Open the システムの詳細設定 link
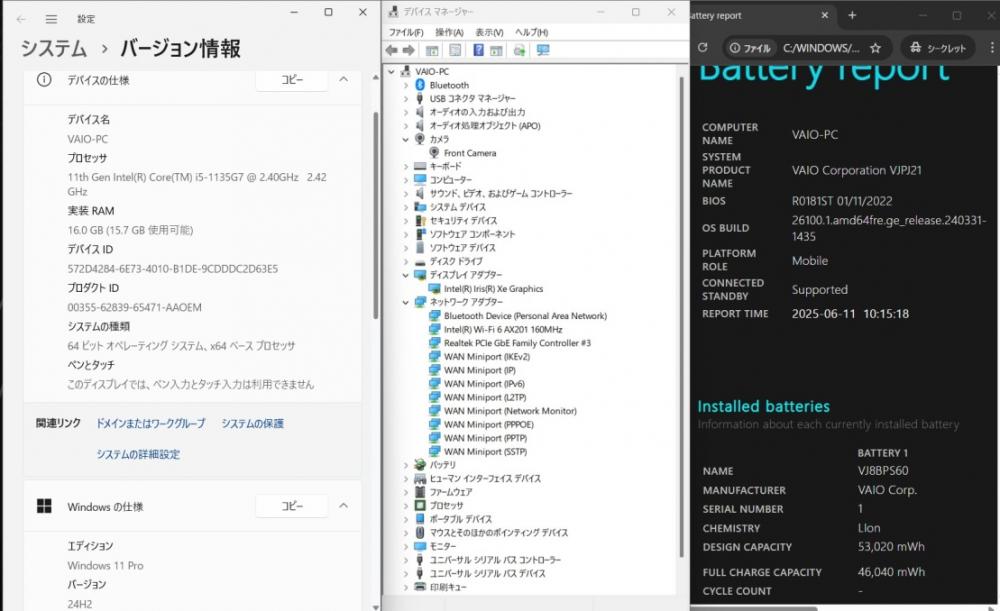Viewport: 1000px width, 611px height. (x=138, y=454)
